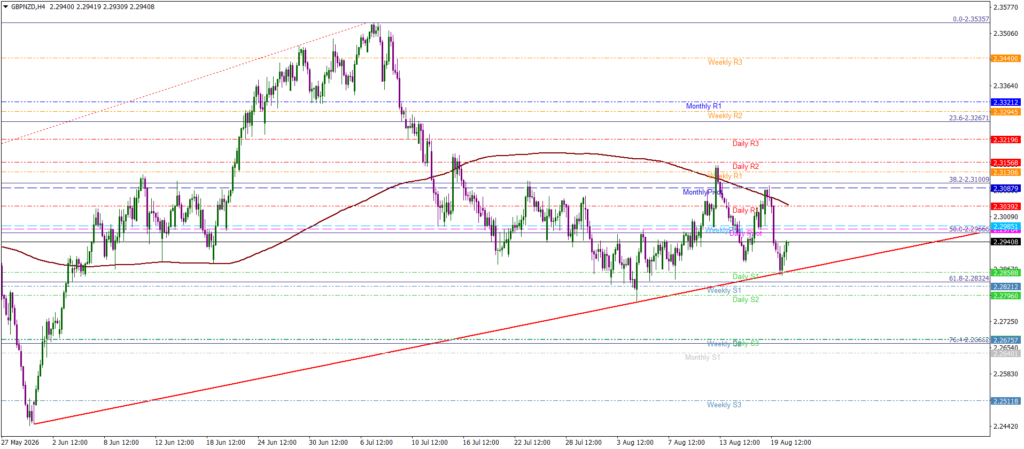Click the Weekly R2 pivot label
Viewport: 1024px width, 449px height.
724,116
